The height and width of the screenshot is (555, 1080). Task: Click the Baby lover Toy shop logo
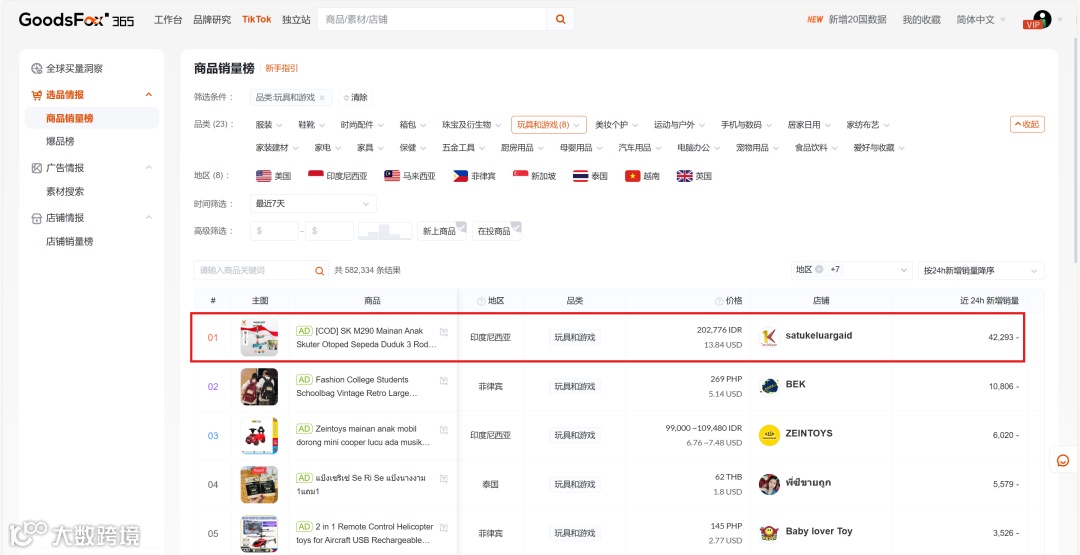tap(769, 533)
